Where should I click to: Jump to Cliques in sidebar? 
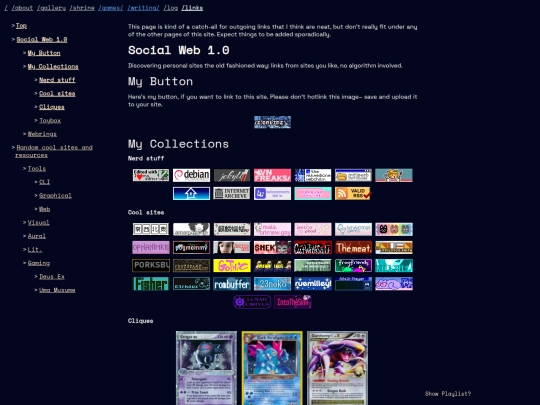52,107
